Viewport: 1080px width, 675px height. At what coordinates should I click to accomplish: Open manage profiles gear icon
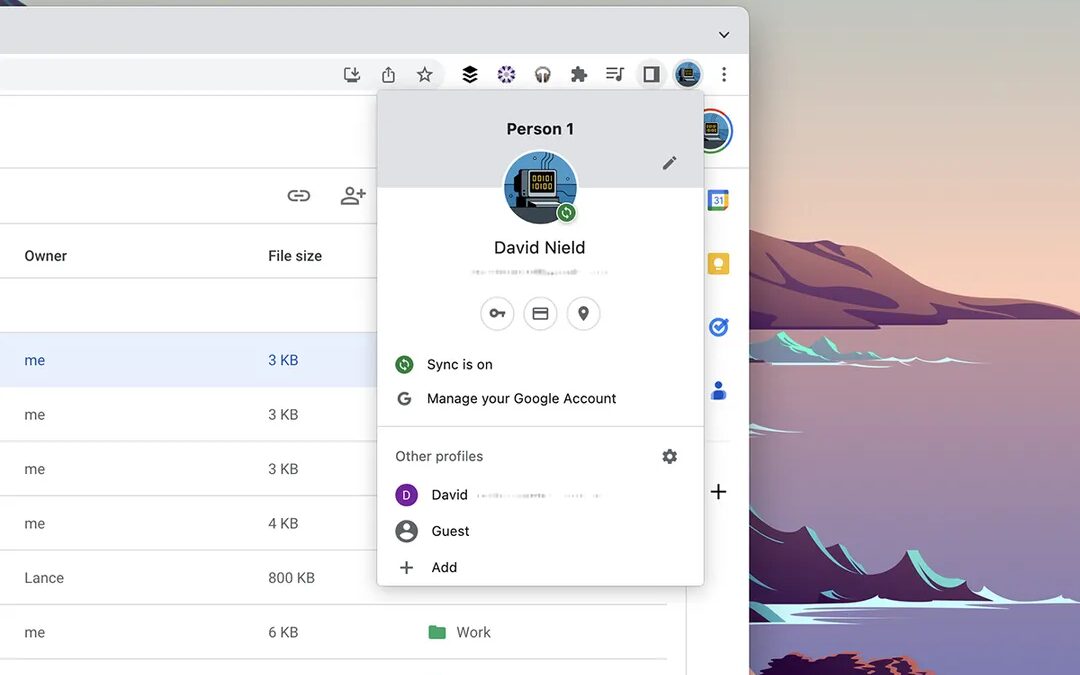(670, 456)
